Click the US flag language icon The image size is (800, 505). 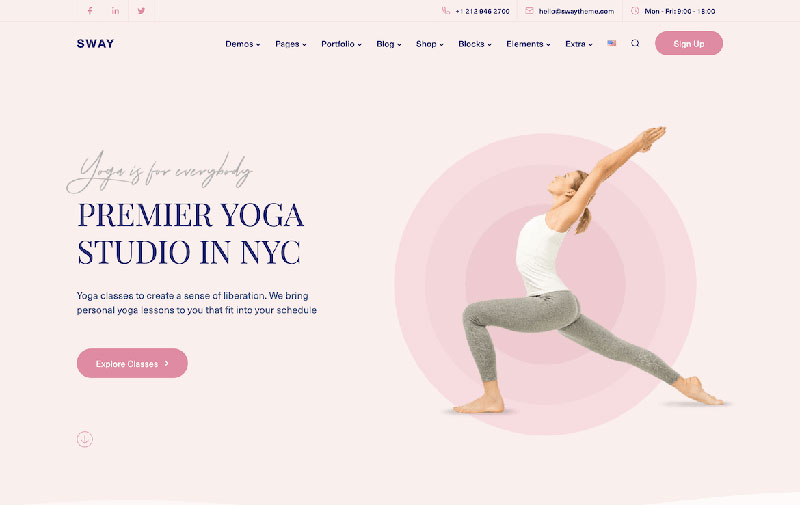(x=611, y=43)
